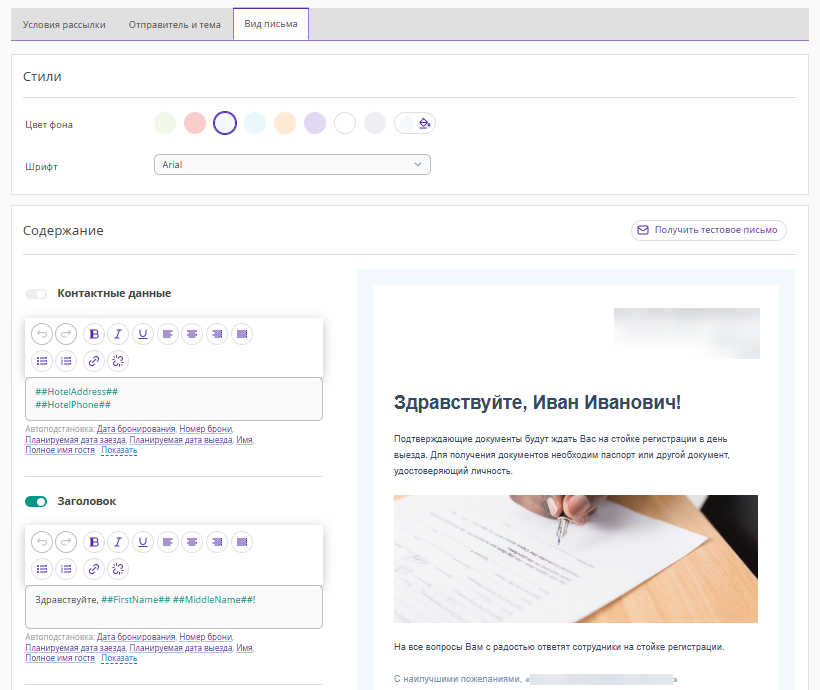Screen dimensions: 820x690
Task: Open the Условия рассылки tab
Action: pyautogui.click(x=64, y=25)
